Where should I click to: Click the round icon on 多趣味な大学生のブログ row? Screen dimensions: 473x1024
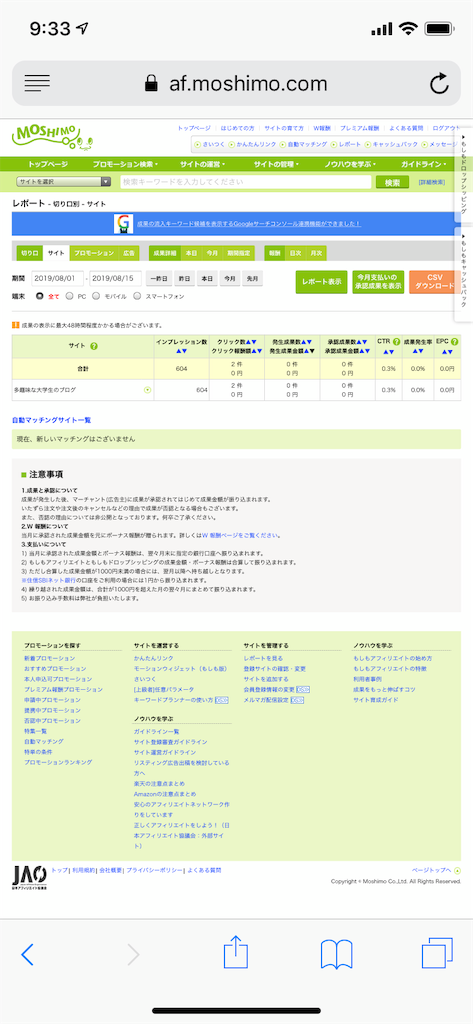point(147,390)
